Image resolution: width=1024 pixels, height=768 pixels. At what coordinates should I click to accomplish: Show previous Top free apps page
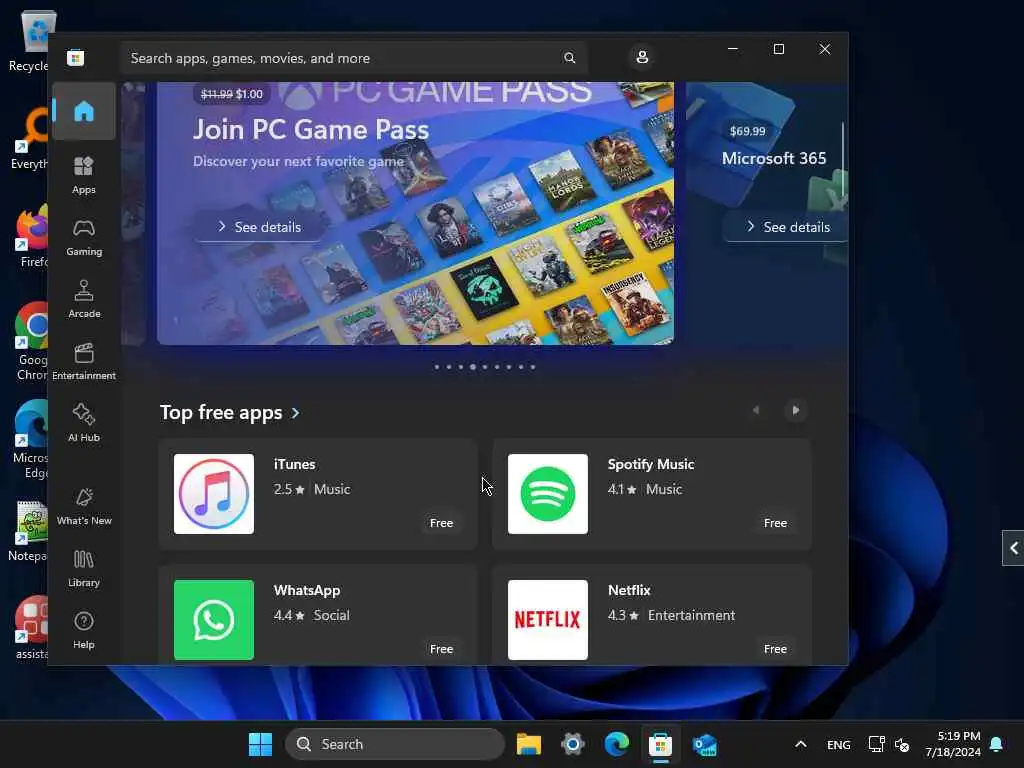click(x=756, y=410)
